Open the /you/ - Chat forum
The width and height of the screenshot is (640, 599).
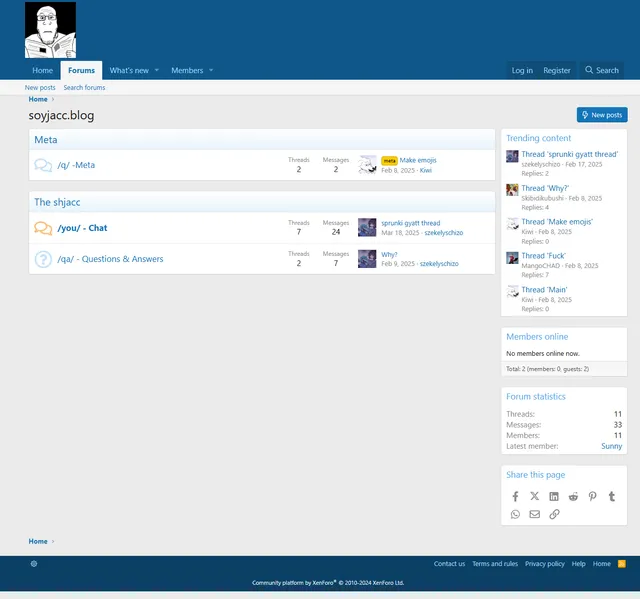coord(82,228)
